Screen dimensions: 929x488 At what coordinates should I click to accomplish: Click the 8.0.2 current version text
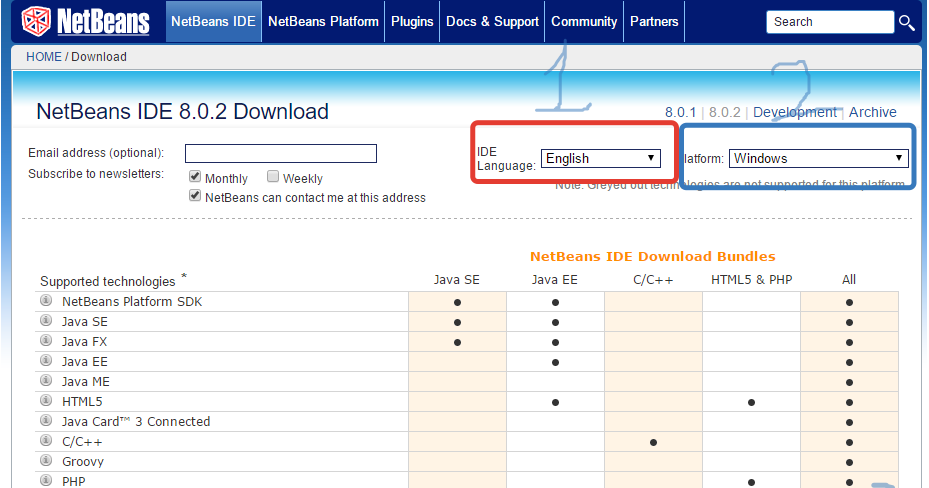[x=725, y=113]
